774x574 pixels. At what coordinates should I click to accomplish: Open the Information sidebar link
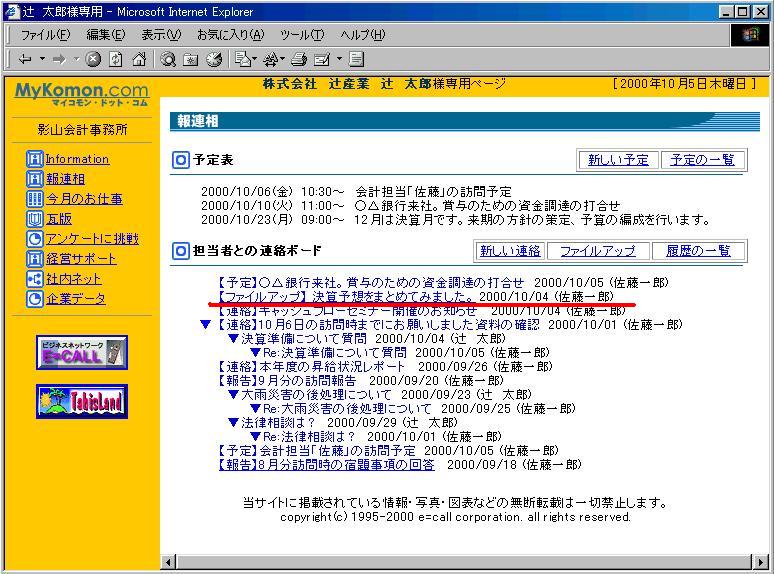(77, 159)
